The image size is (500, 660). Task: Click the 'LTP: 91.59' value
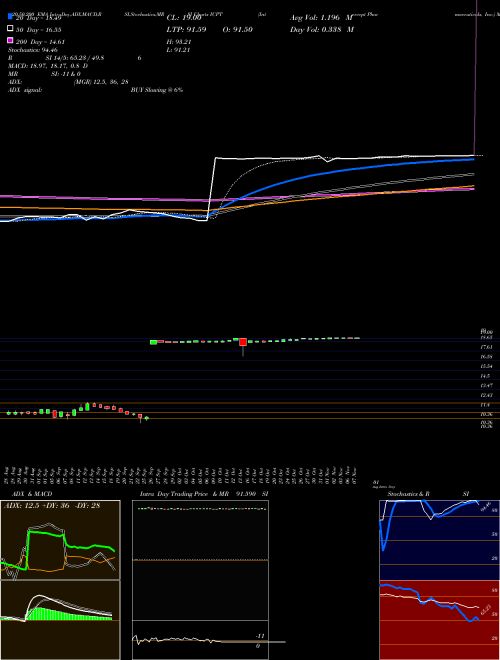186,30
